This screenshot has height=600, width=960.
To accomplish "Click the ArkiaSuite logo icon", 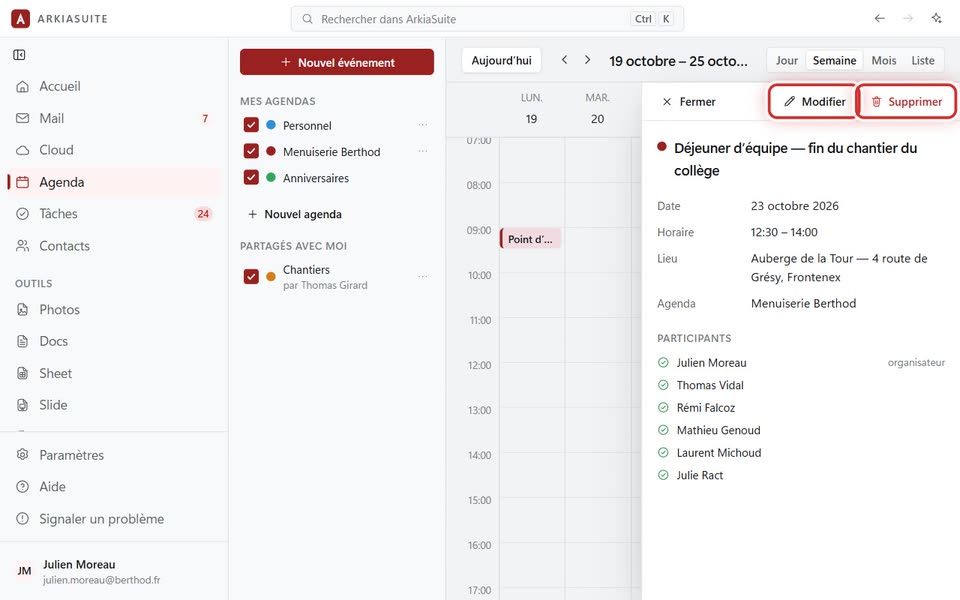I will click(x=20, y=19).
